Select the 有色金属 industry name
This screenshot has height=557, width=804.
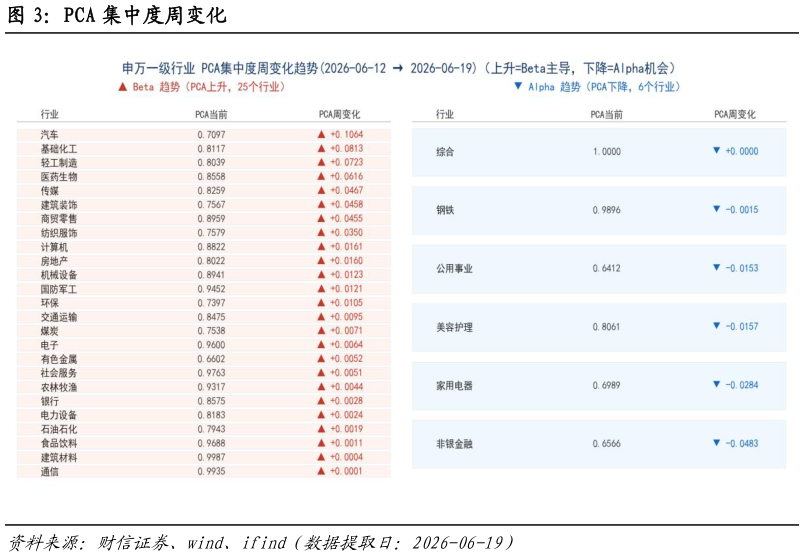click(x=59, y=359)
